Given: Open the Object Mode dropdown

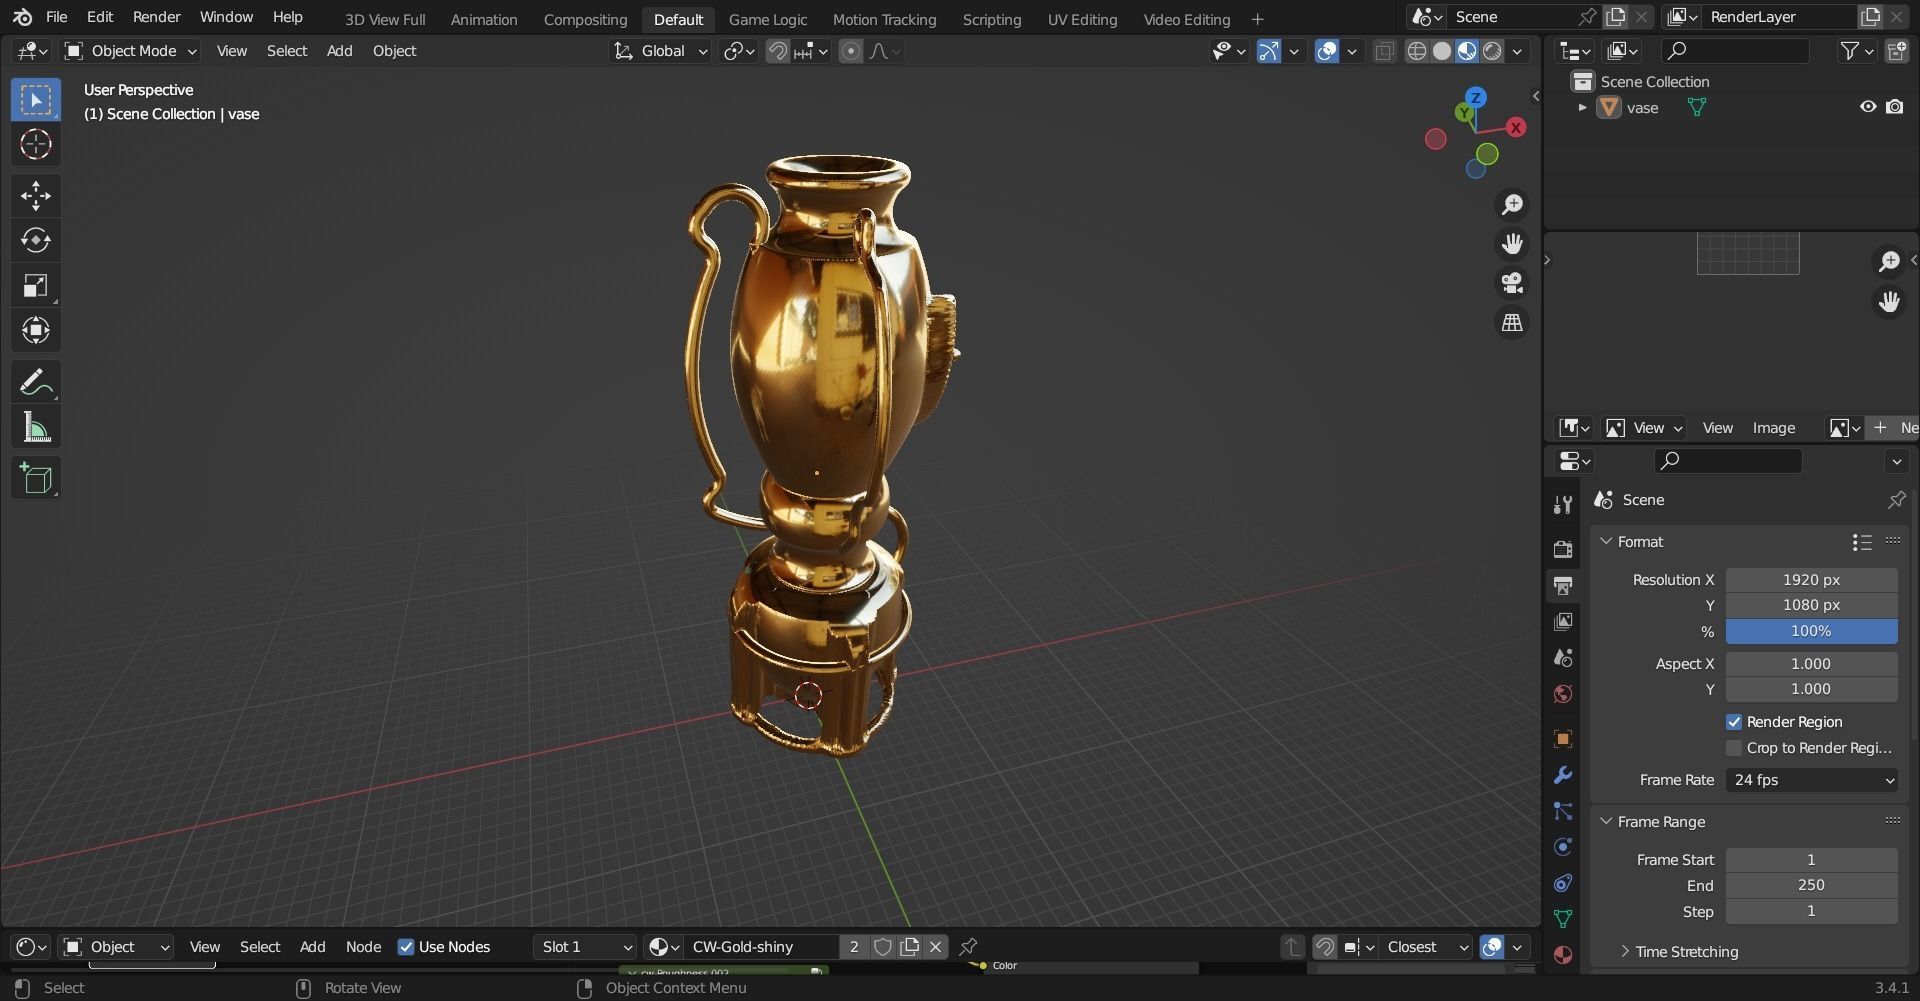Looking at the screenshot, I should (x=130, y=51).
